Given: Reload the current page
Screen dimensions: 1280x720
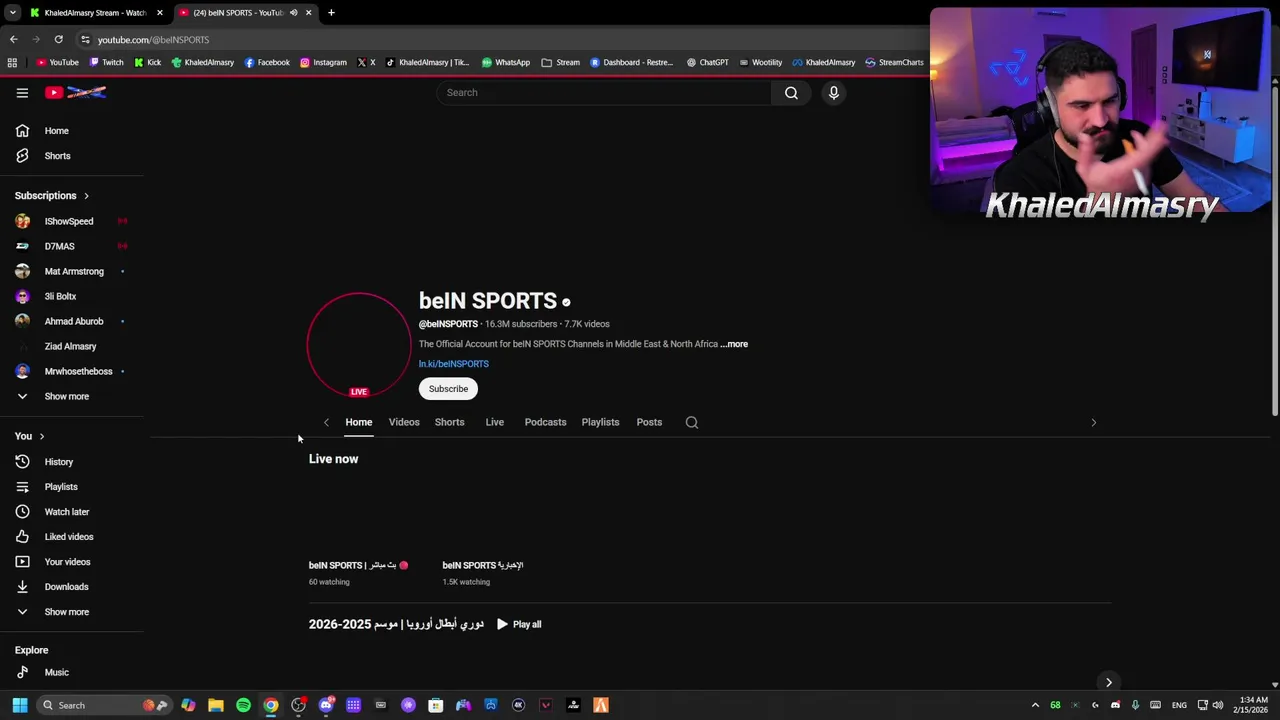Looking at the screenshot, I should coord(58,39).
